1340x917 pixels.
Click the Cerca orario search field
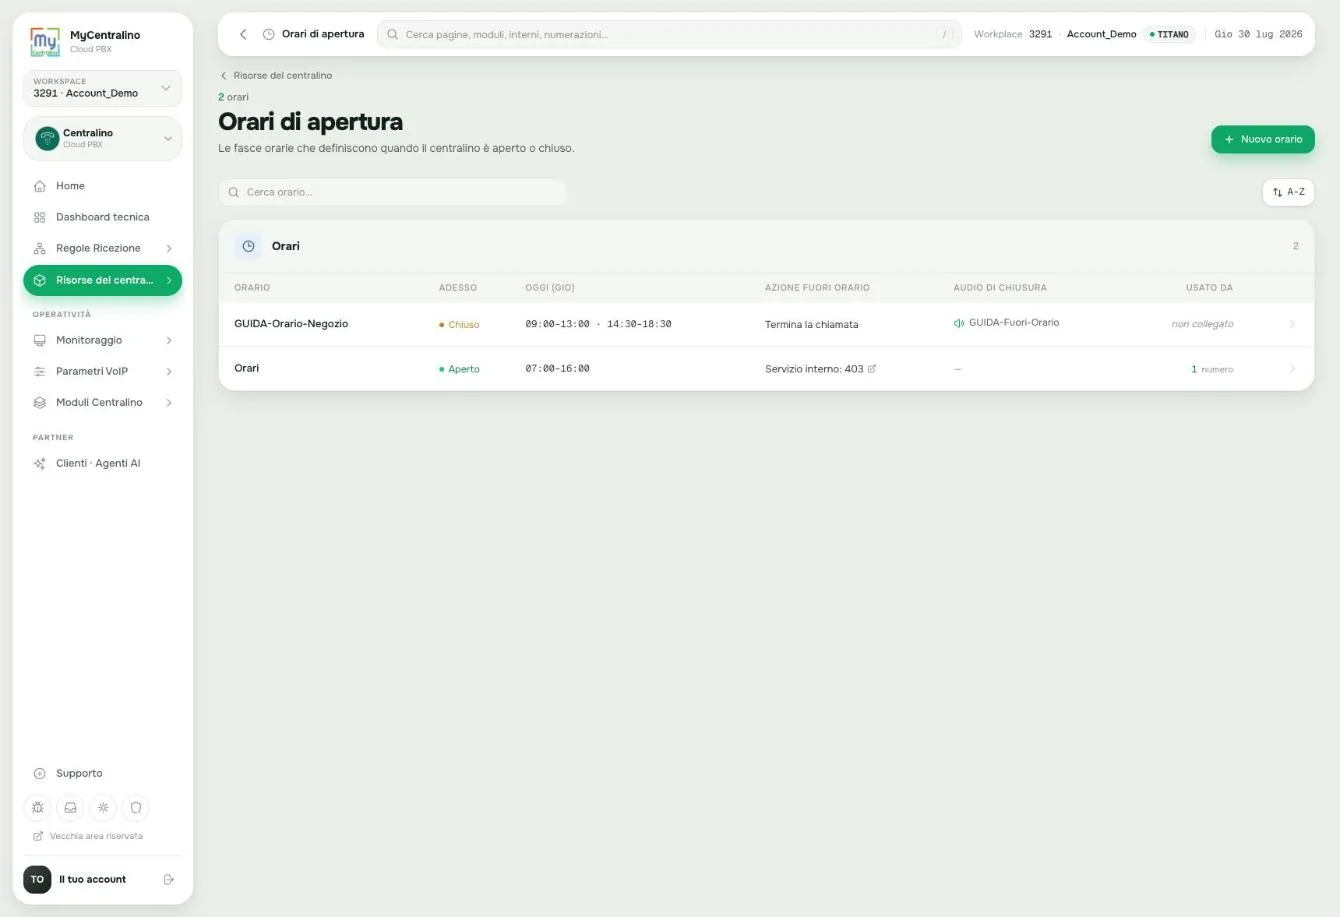[392, 192]
